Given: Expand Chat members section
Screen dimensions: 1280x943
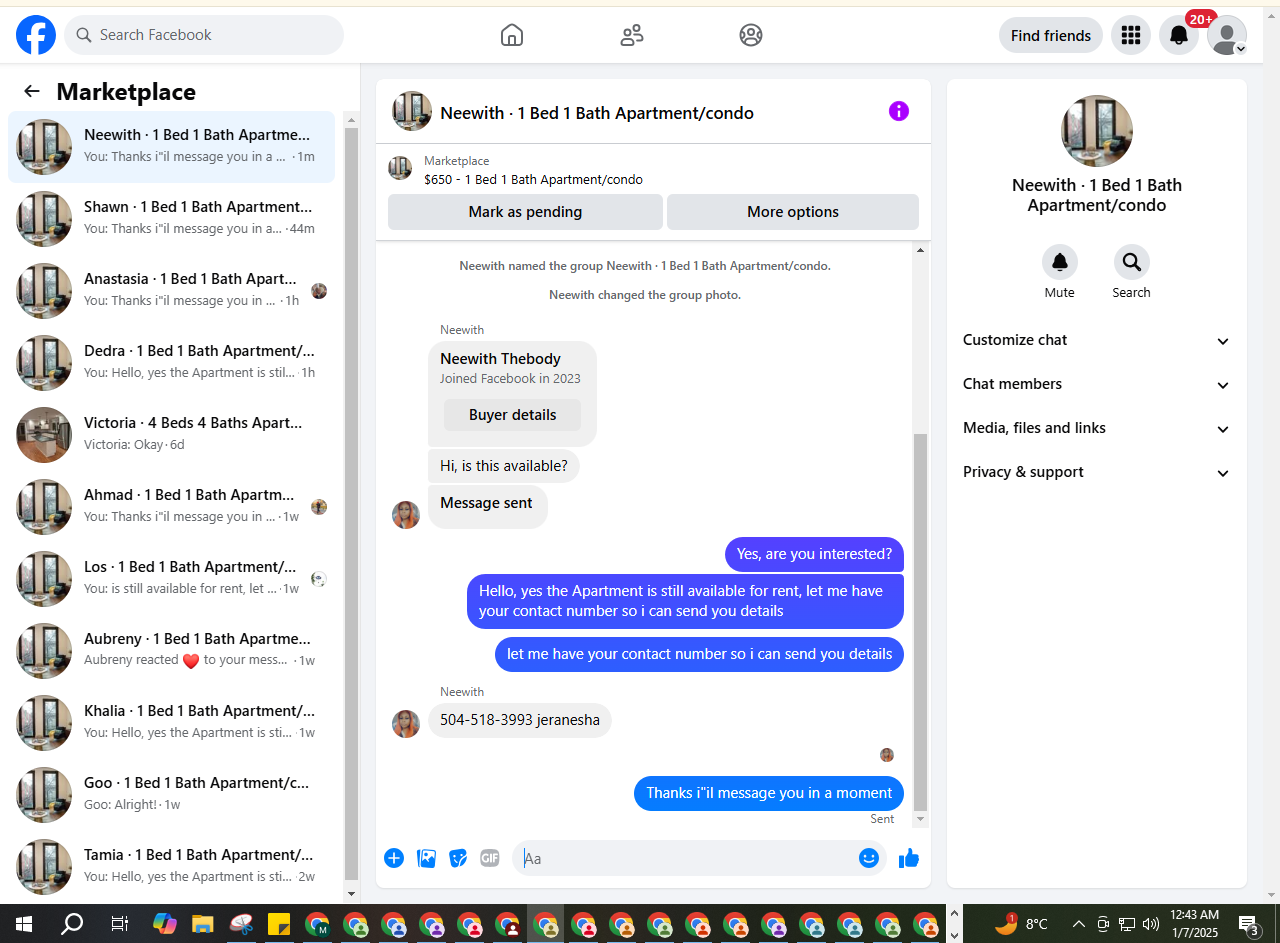Looking at the screenshot, I should click(x=1097, y=384).
